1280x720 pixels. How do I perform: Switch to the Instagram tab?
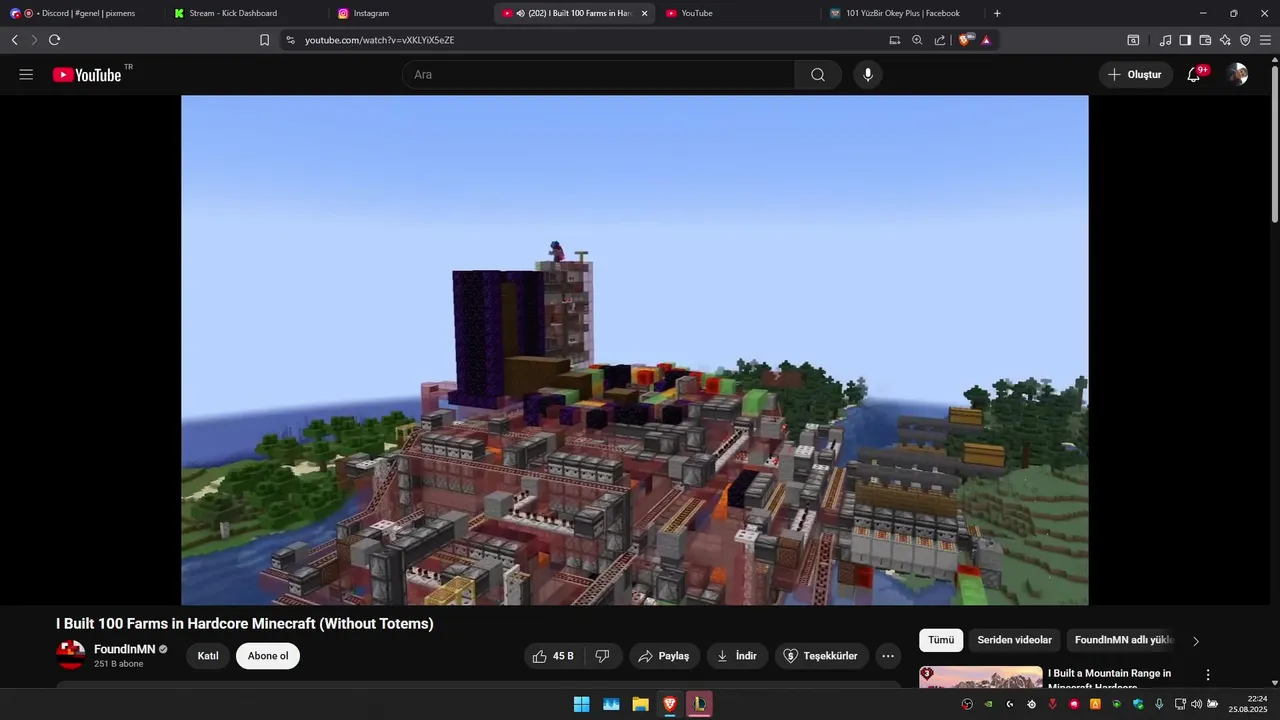(x=409, y=13)
